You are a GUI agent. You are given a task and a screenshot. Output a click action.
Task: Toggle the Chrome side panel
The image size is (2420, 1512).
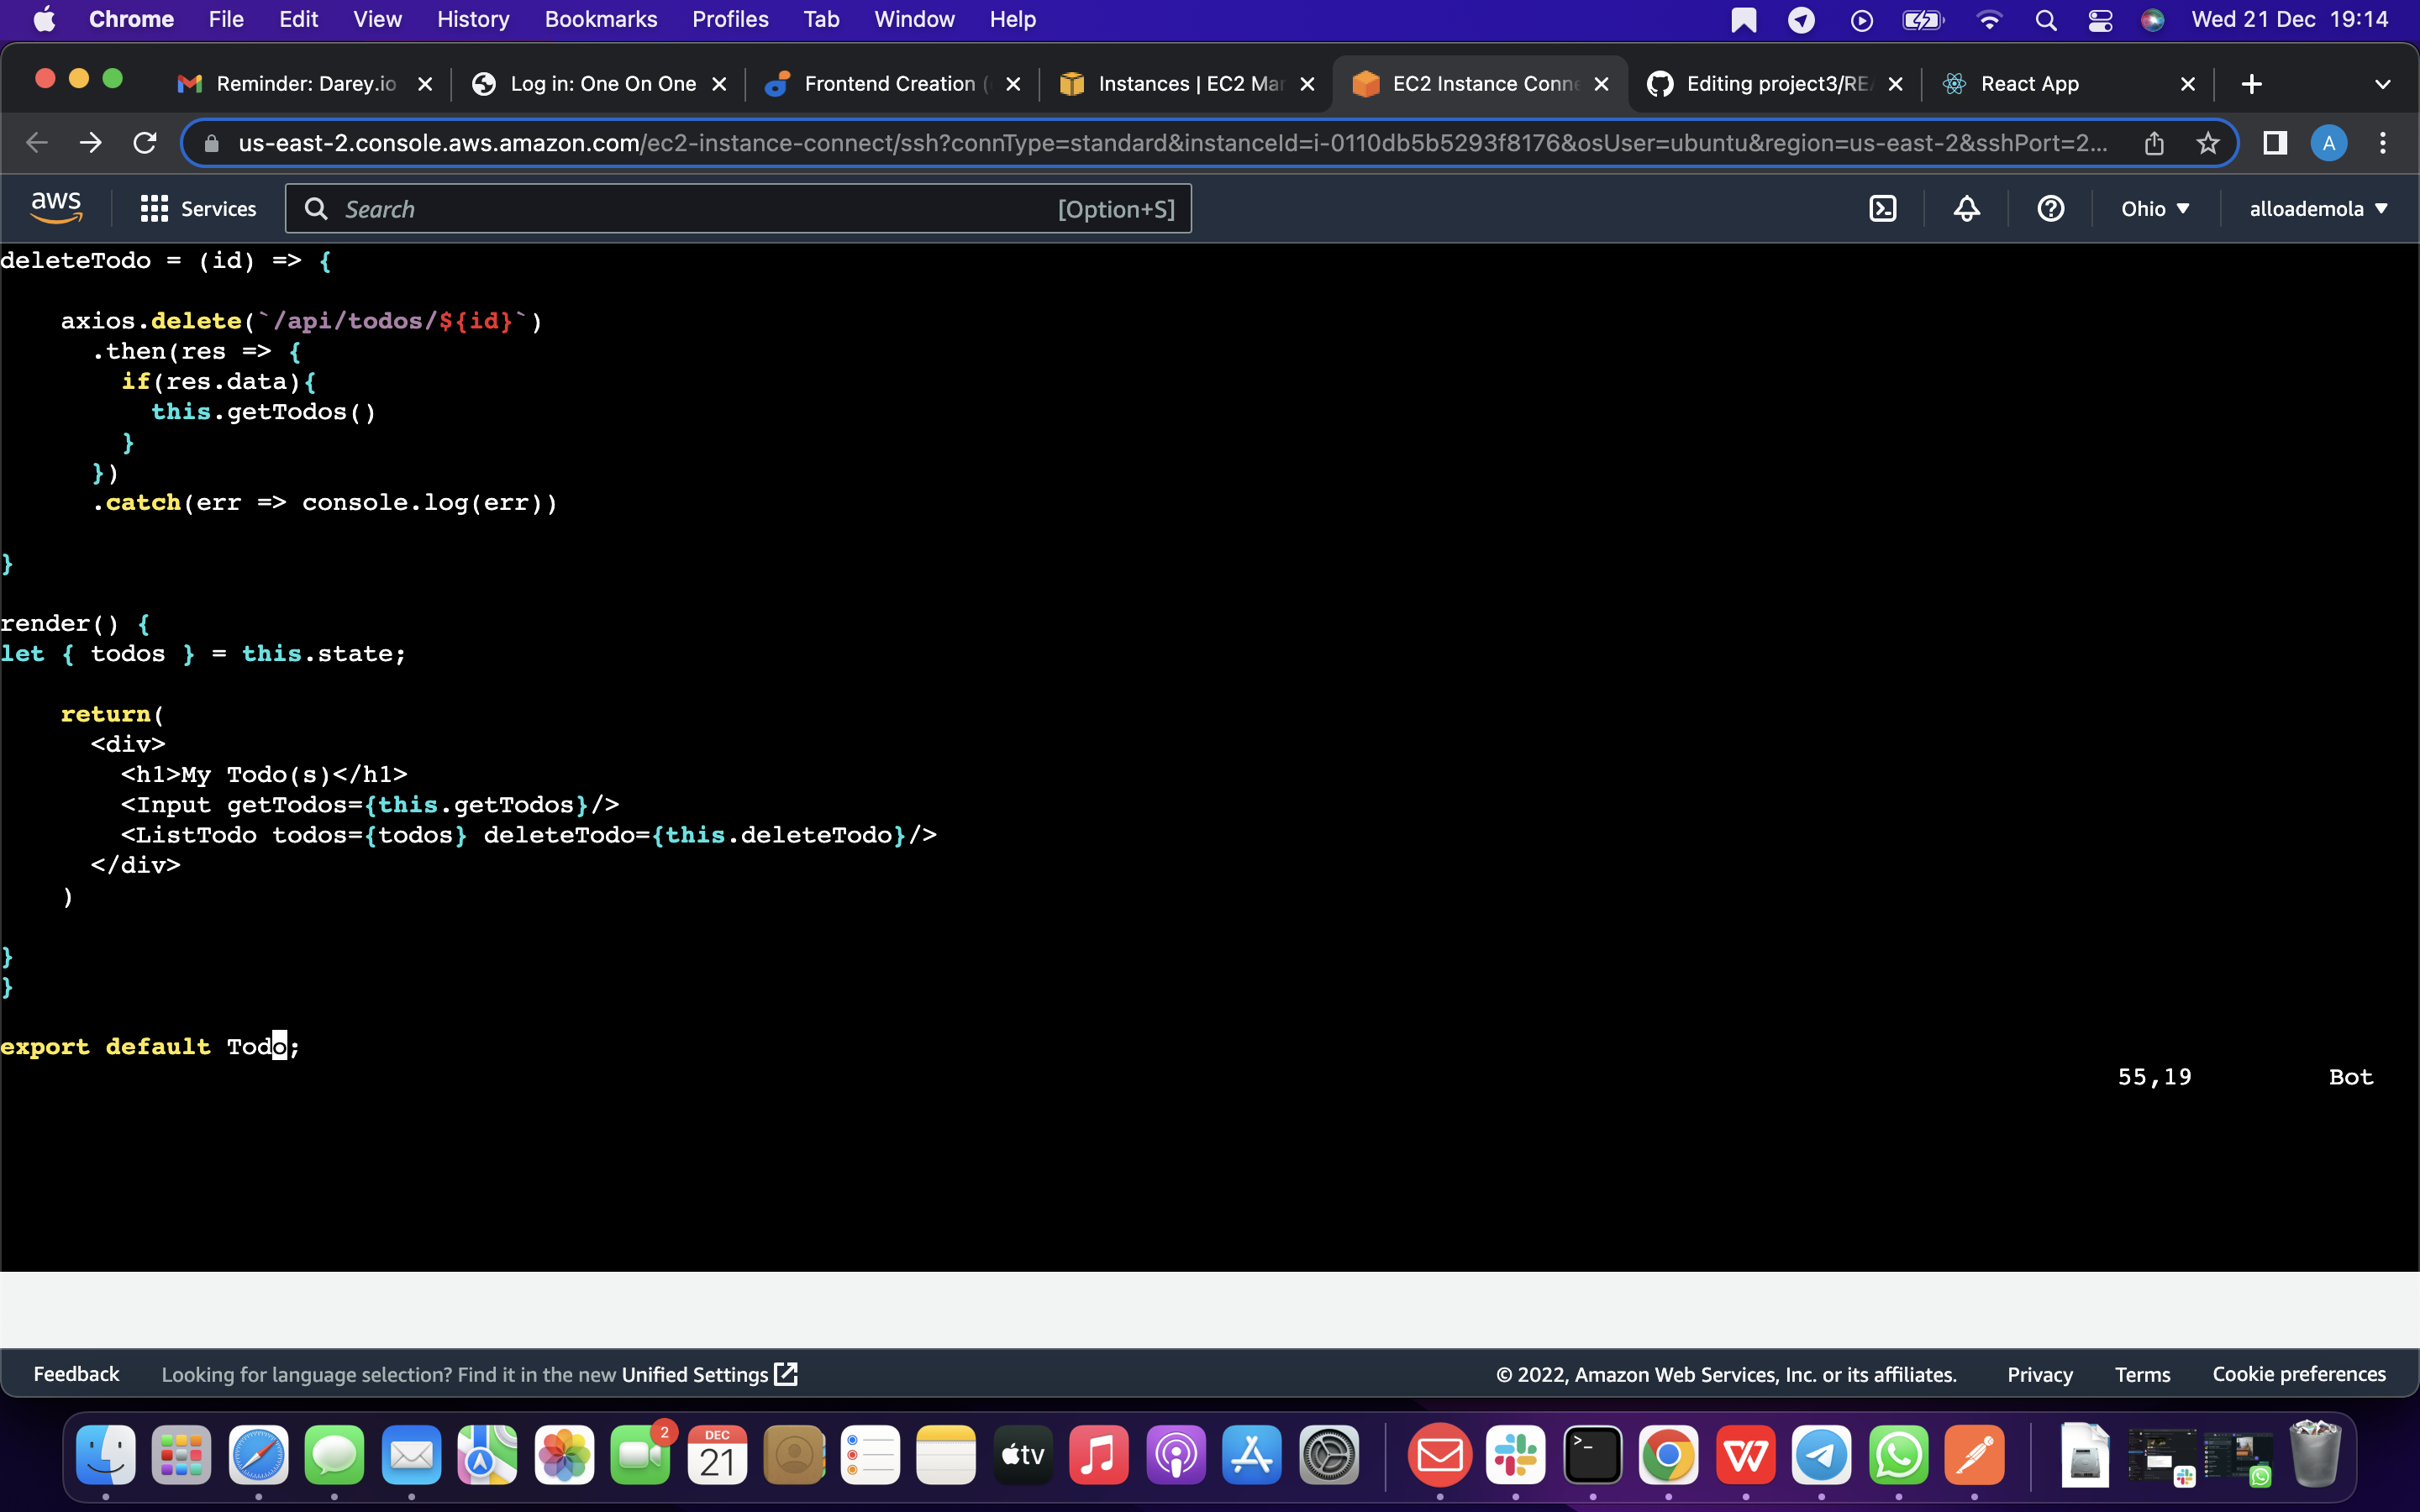pyautogui.click(x=2274, y=143)
